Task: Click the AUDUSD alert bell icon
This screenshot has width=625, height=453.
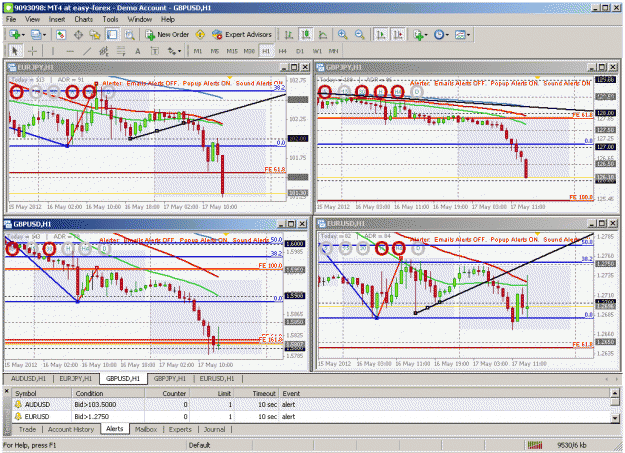Action: [18, 404]
